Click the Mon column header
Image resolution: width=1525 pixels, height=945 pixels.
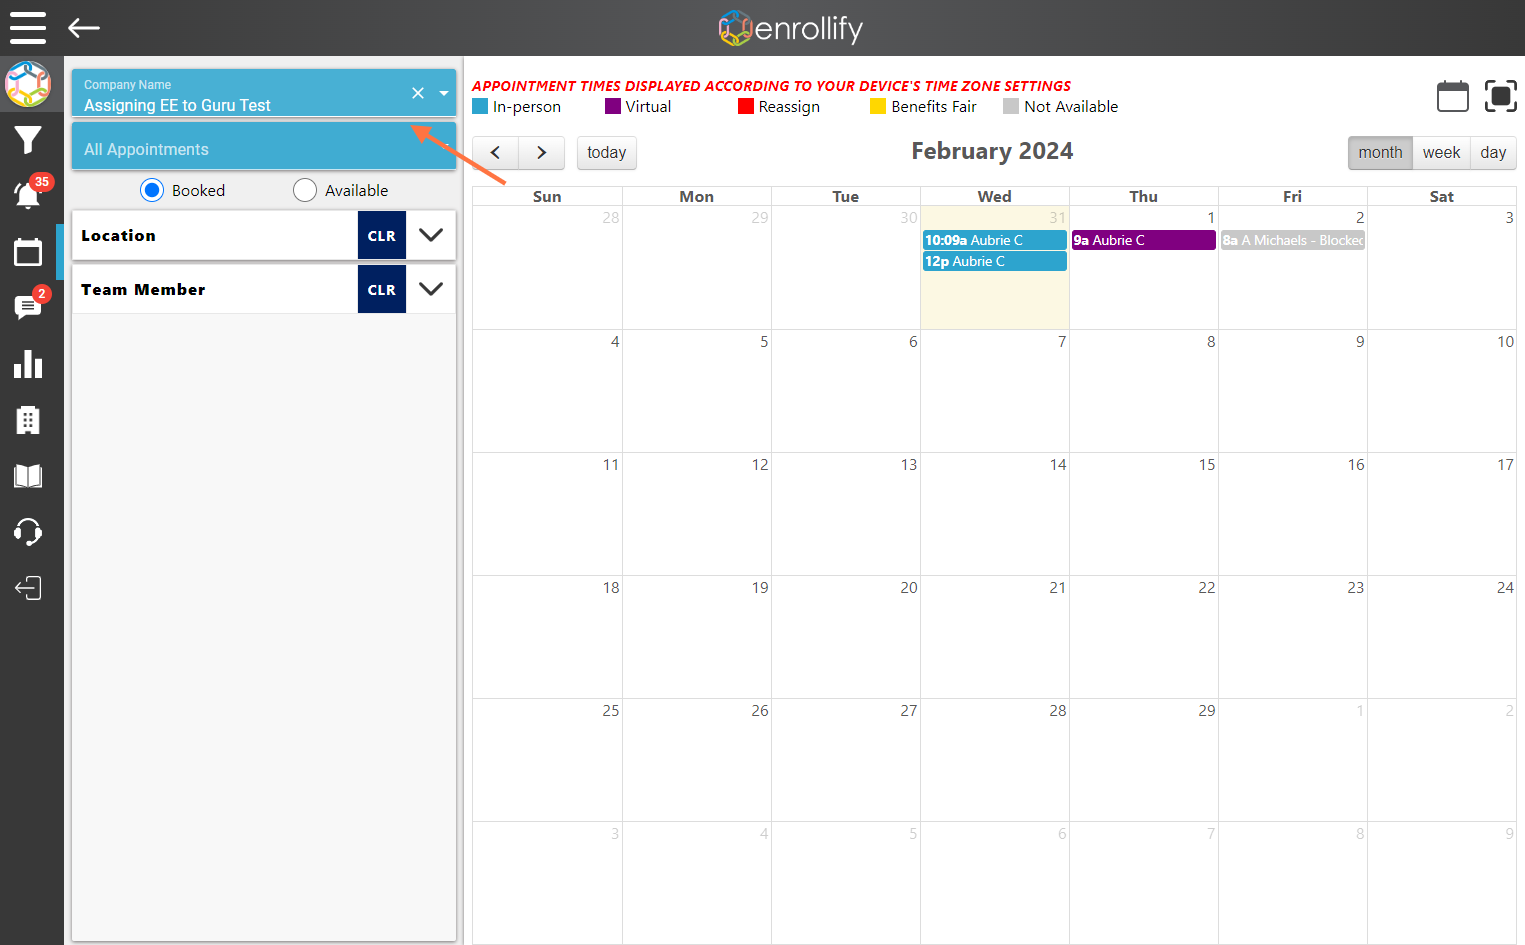[x=697, y=196]
